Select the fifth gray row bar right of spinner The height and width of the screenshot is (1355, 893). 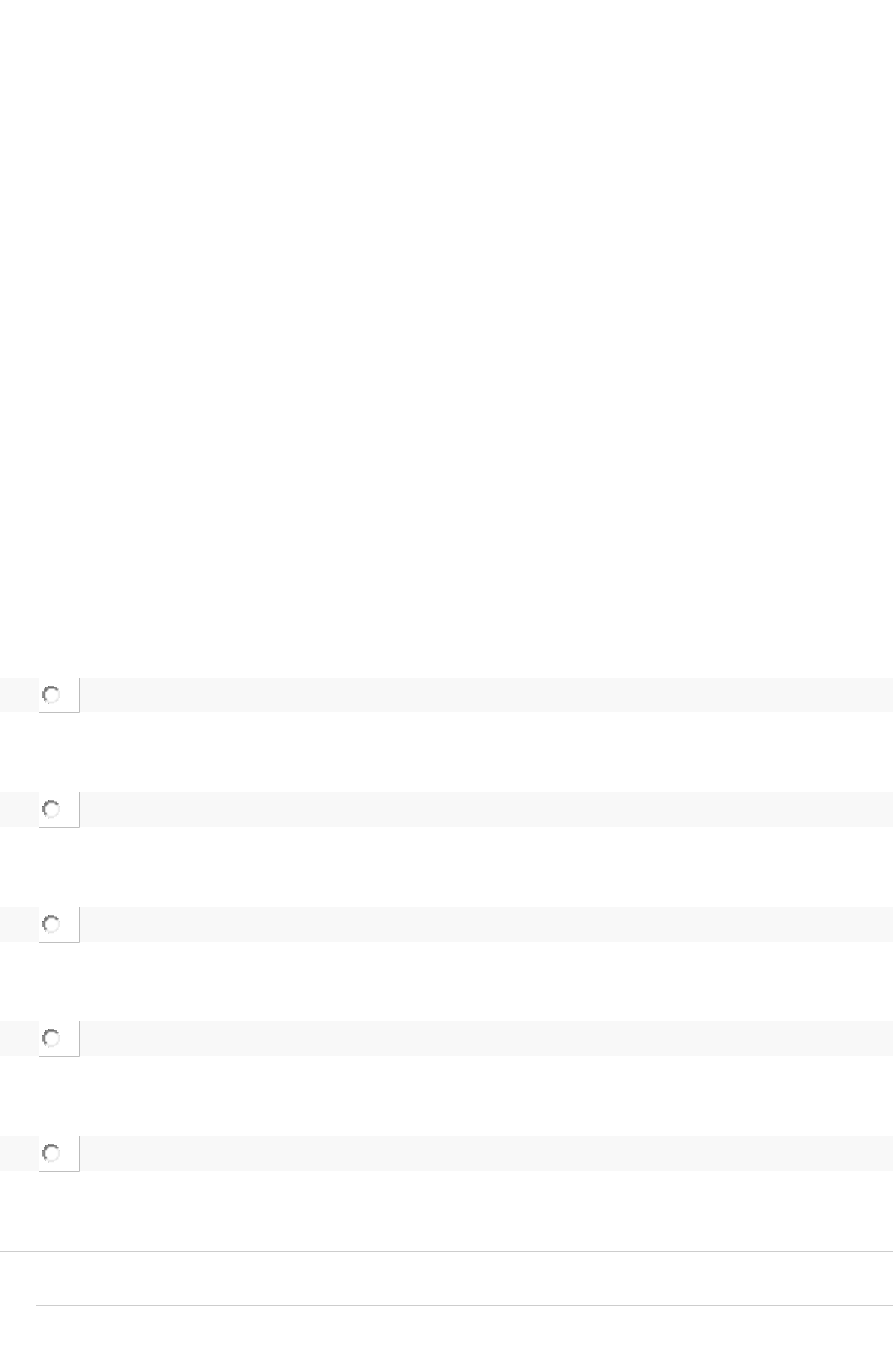[485, 1154]
